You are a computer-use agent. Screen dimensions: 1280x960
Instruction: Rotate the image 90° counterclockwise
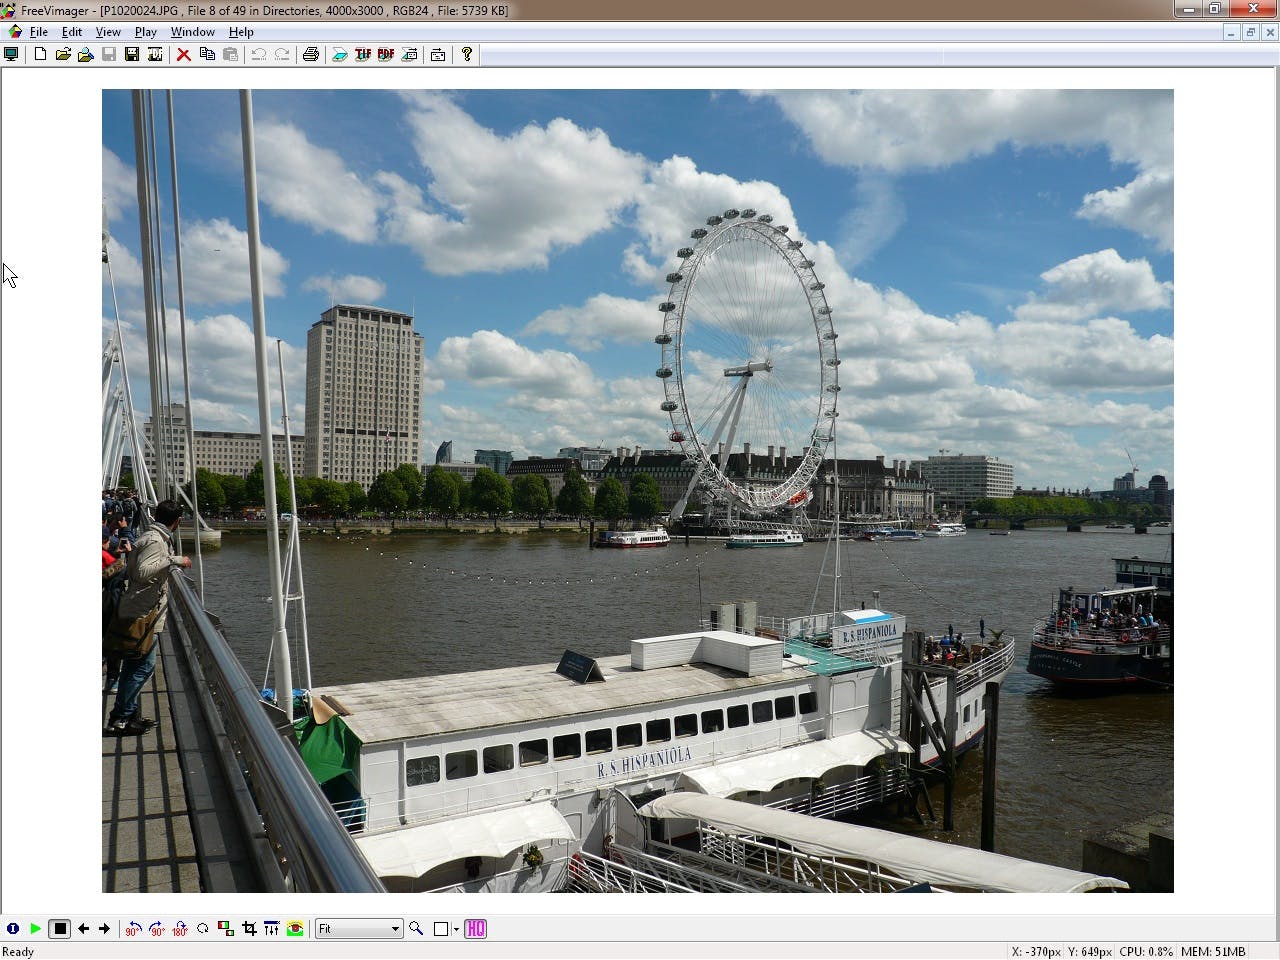click(x=132, y=929)
